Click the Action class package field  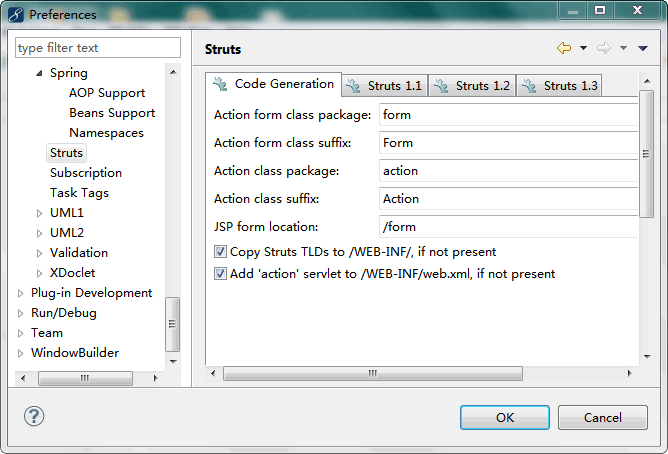point(508,171)
